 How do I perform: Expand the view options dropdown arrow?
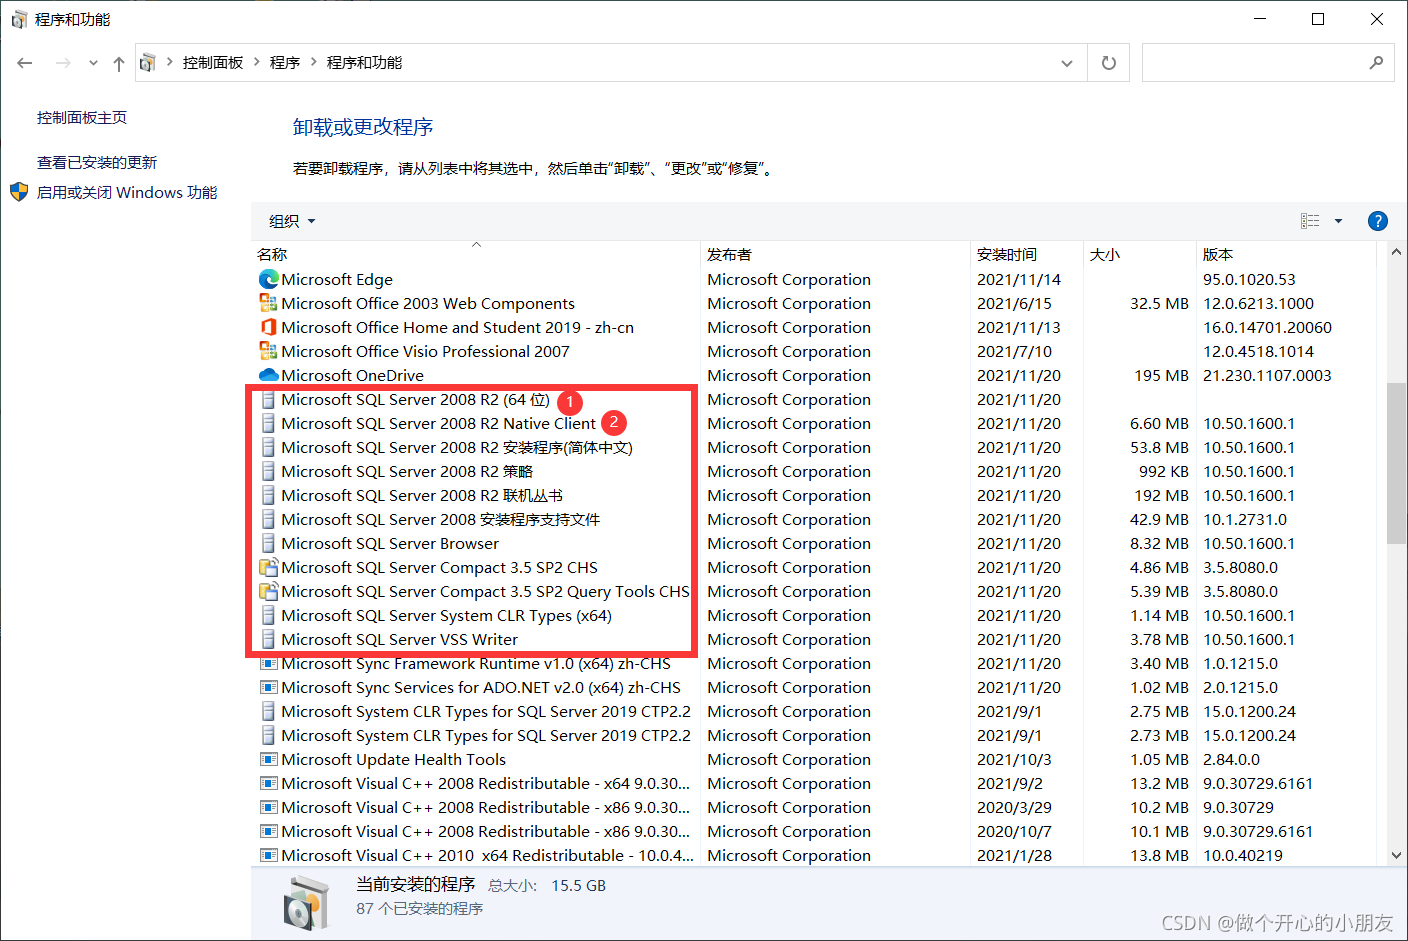click(1338, 221)
